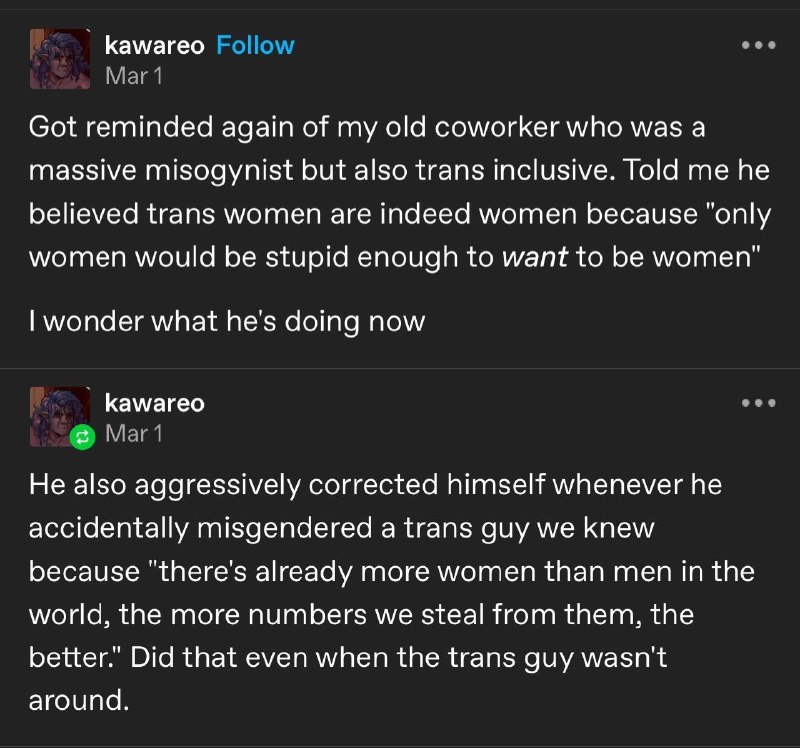Follow the kawareo blog
800x748 pixels.
pyautogui.click(x=255, y=45)
